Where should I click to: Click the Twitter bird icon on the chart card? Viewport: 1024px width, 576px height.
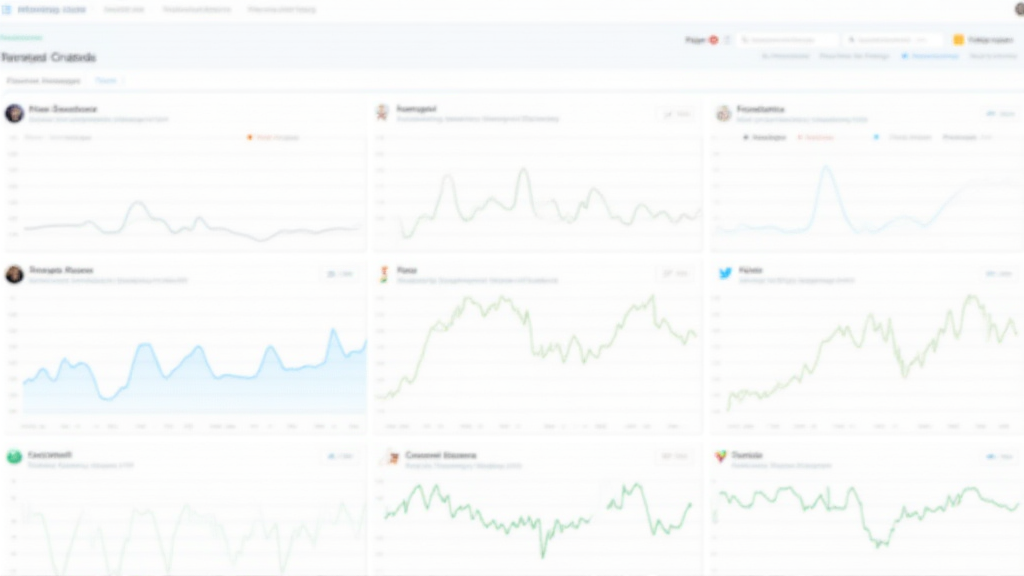(725, 272)
